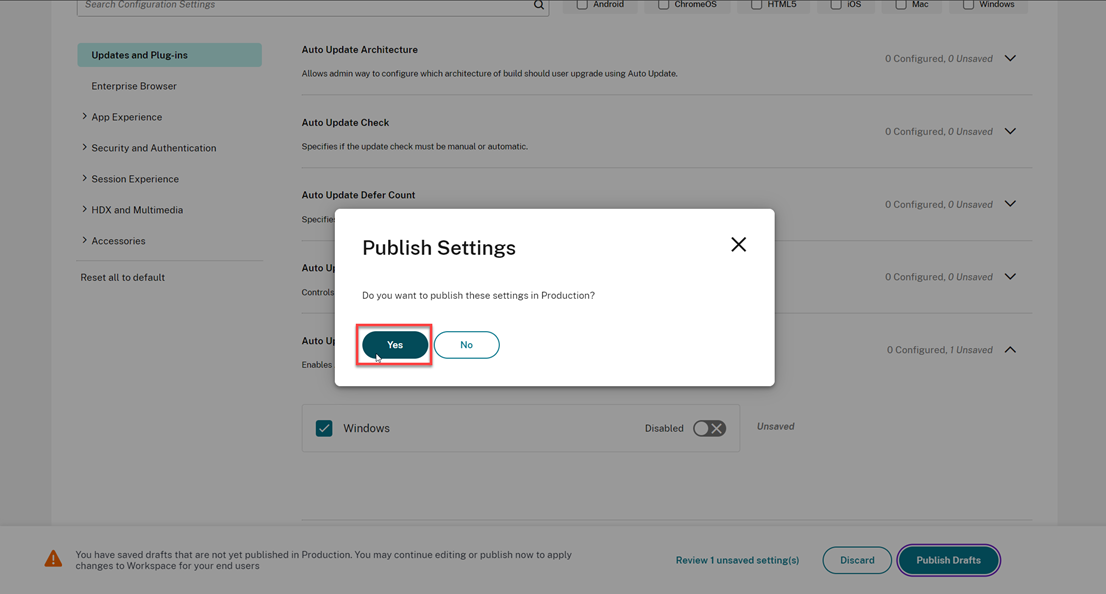The height and width of the screenshot is (594, 1106).
Task: Expand Auto Update Defer Count setting
Action: click(x=1010, y=204)
